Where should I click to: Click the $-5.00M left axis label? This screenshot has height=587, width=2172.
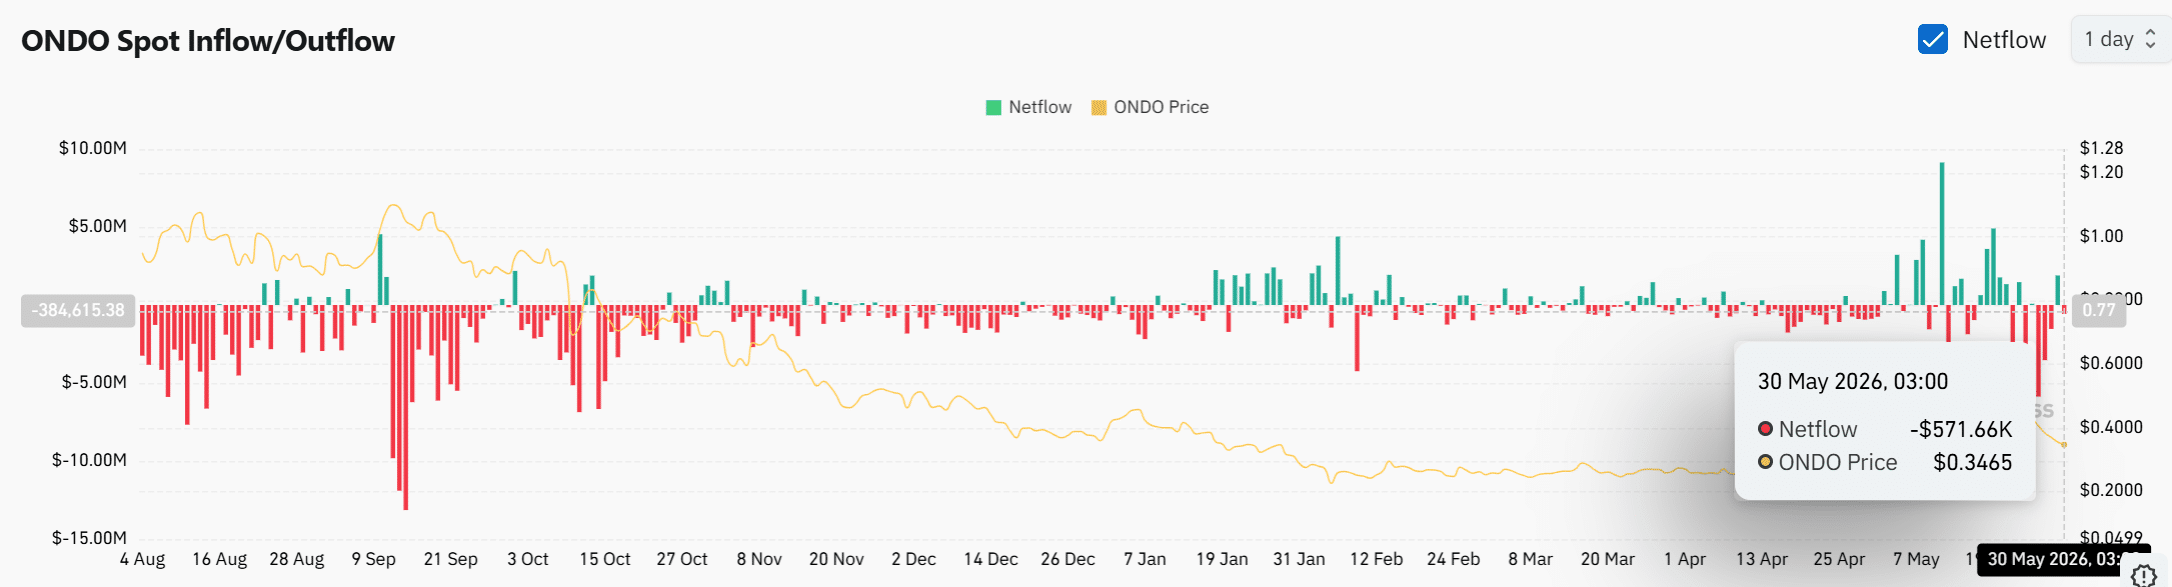(94, 382)
